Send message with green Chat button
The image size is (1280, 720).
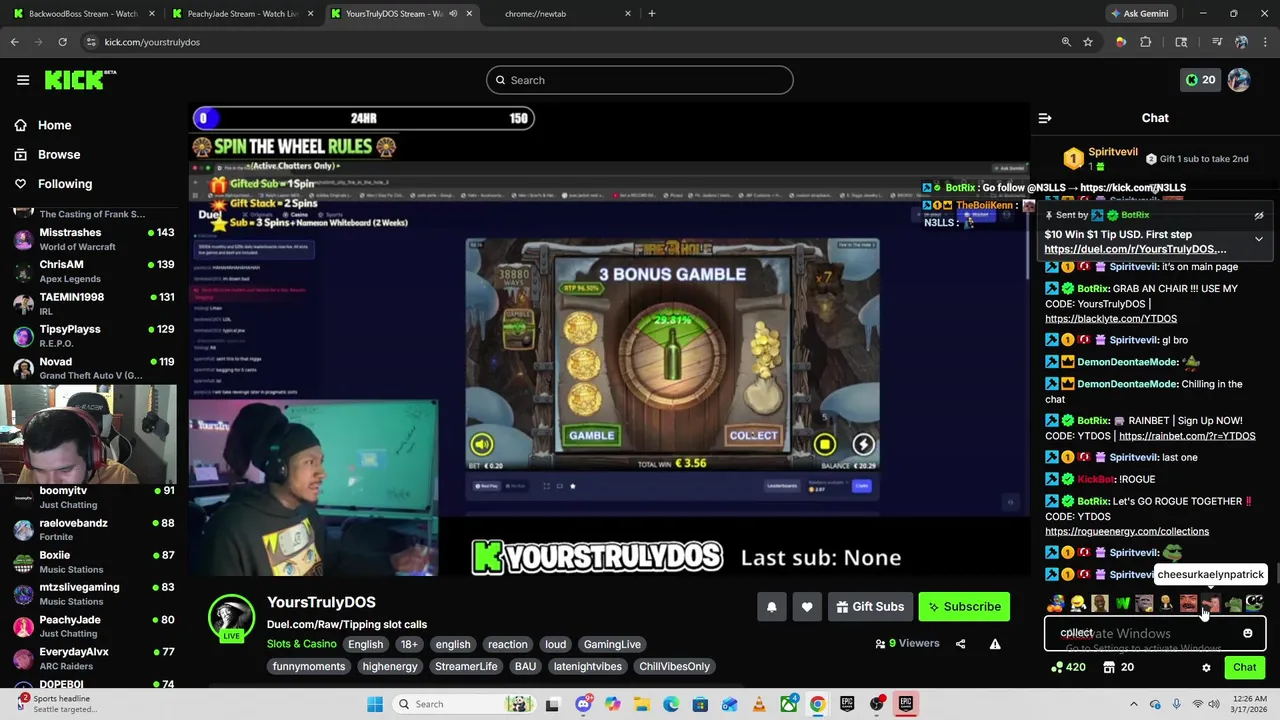(x=1244, y=667)
